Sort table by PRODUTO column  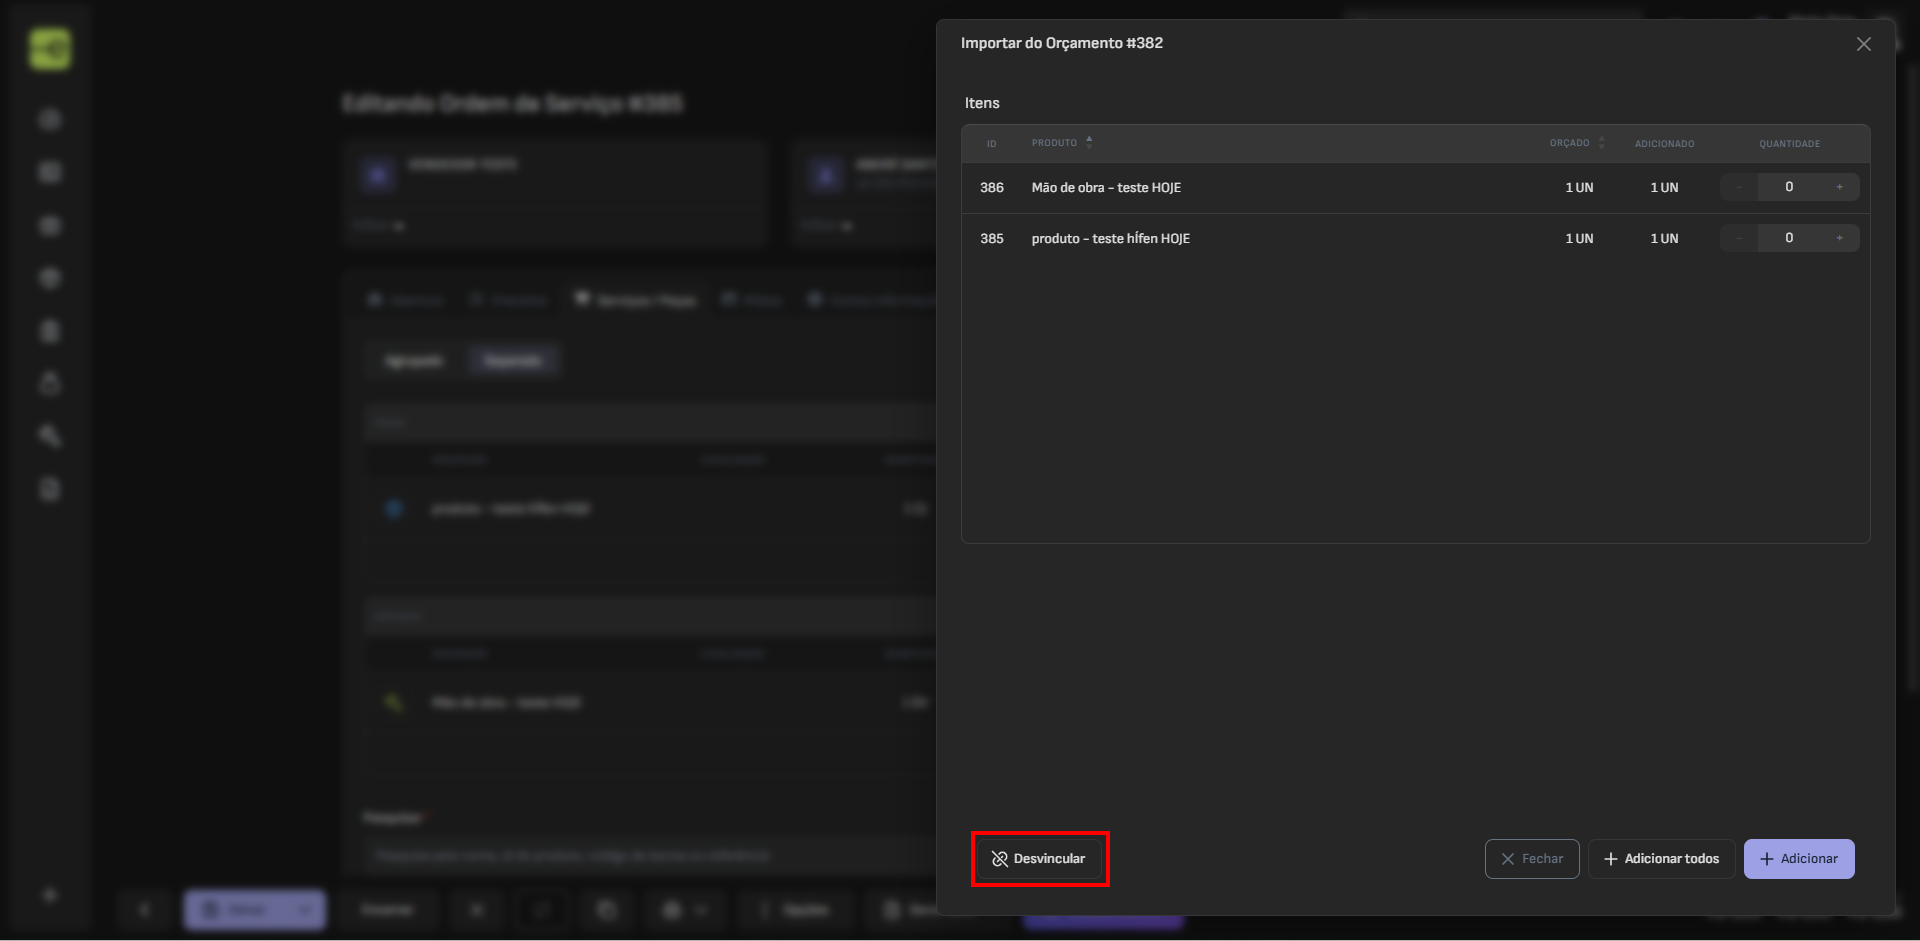pyautogui.click(x=1062, y=143)
